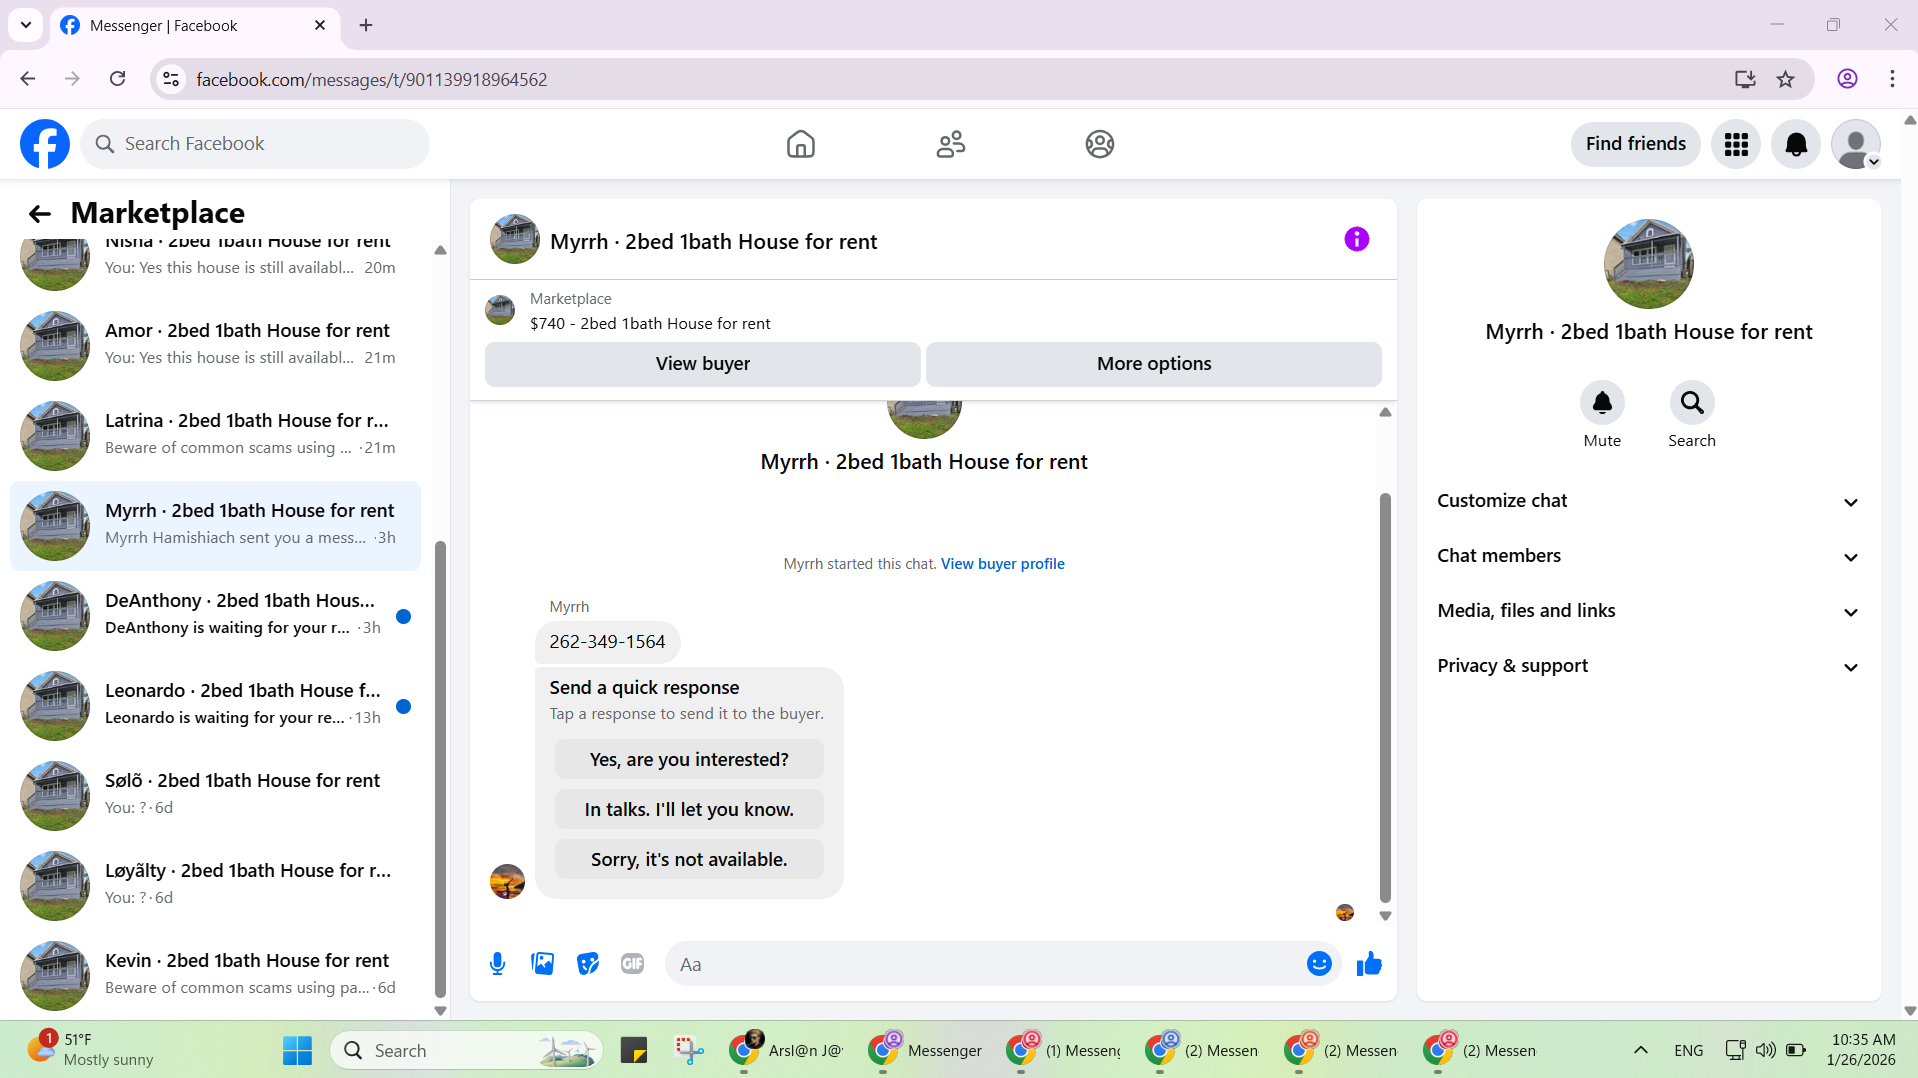Viewport: 1918px width, 1078px height.
Task: View site information icon in address bar
Action: pyautogui.click(x=171, y=79)
